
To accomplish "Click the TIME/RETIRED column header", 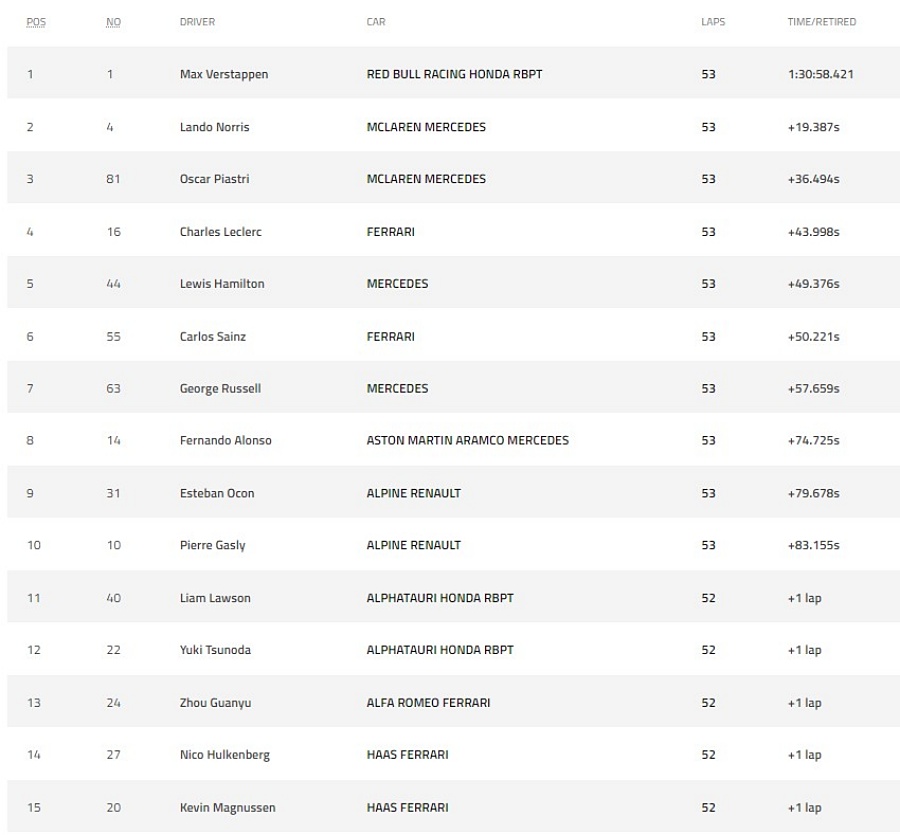I will (821, 22).
